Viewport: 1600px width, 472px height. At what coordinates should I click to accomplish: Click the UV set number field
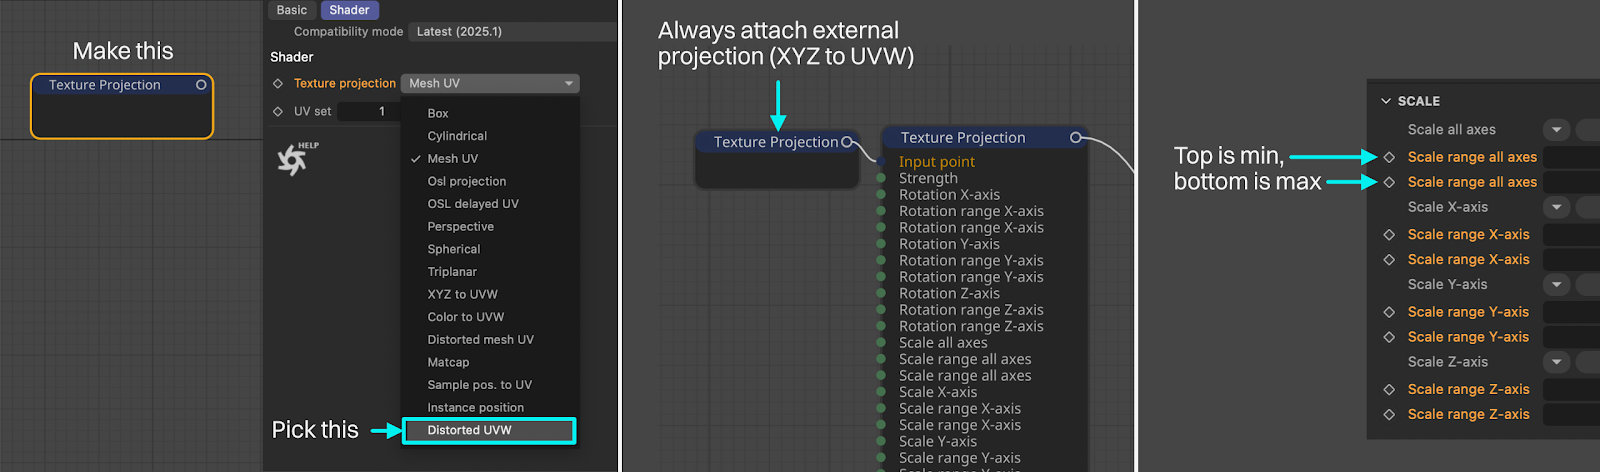click(x=368, y=111)
